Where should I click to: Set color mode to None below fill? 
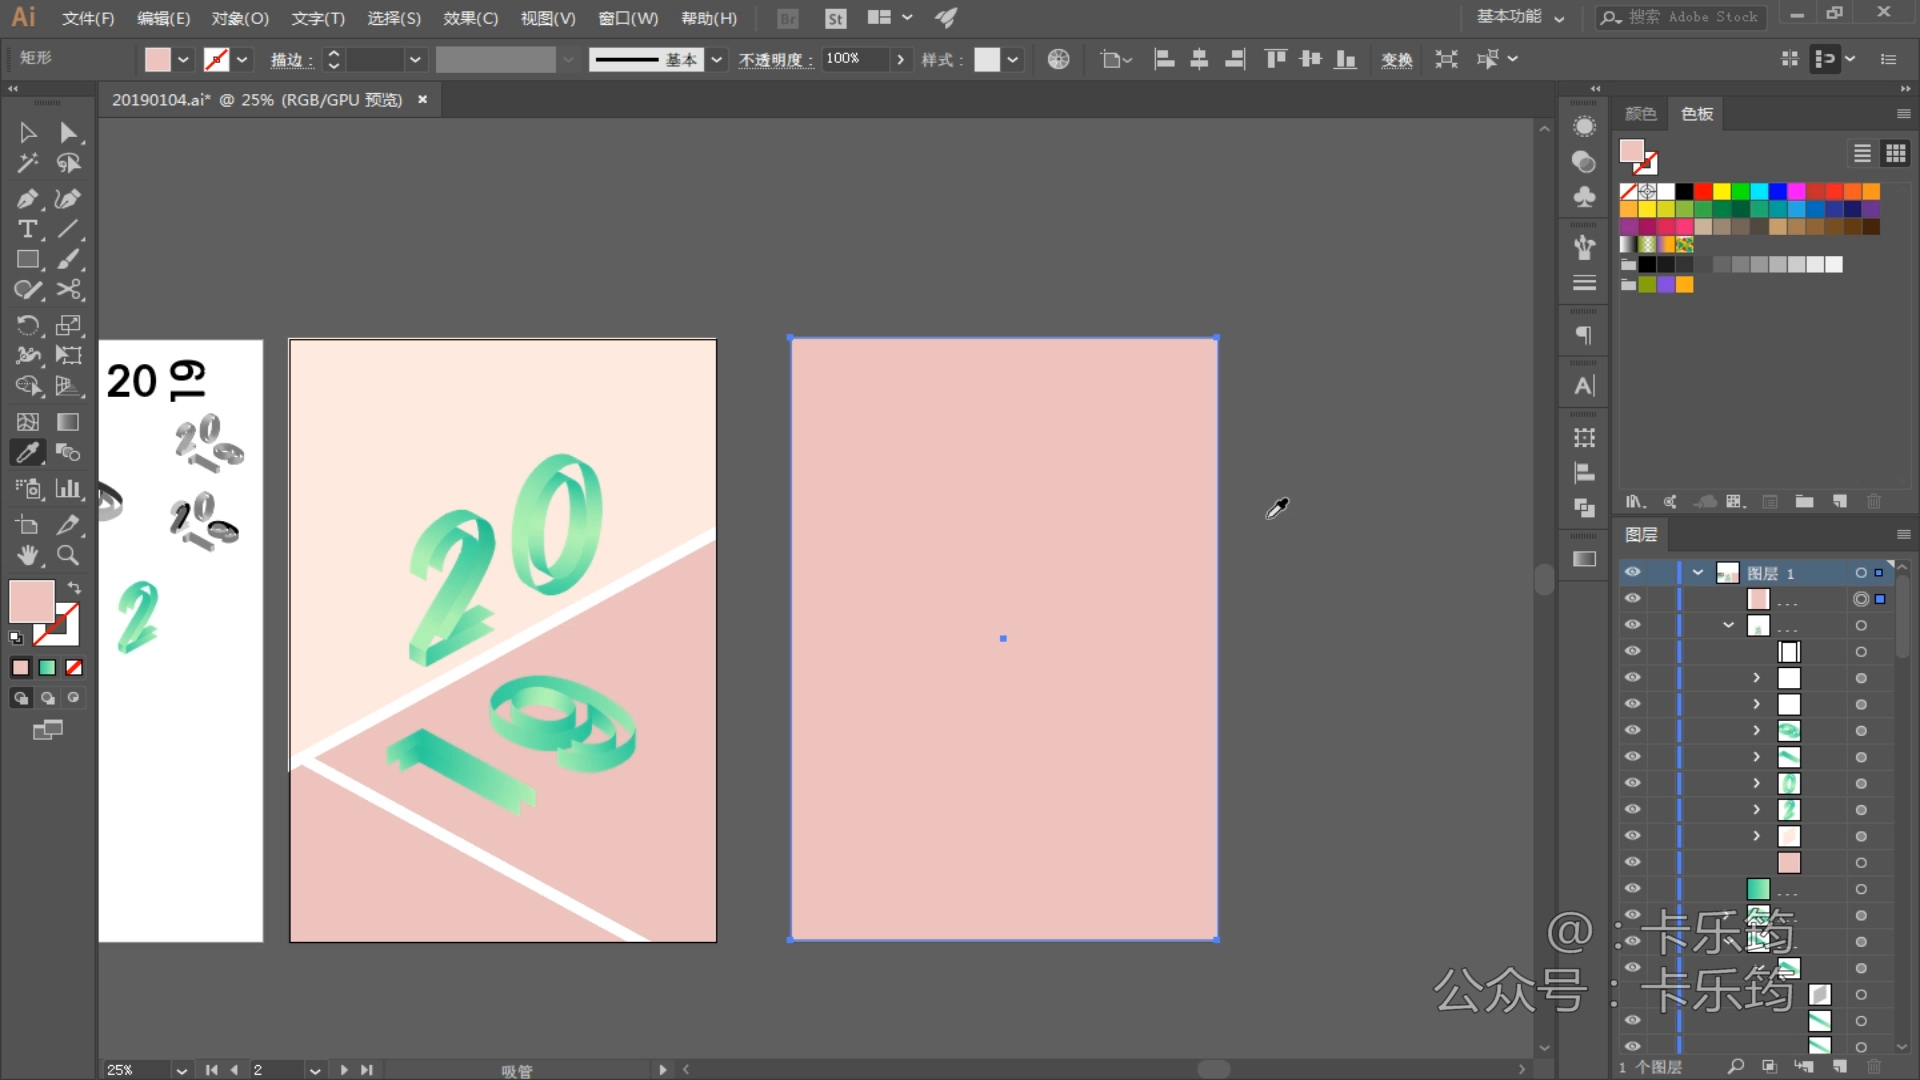point(74,668)
